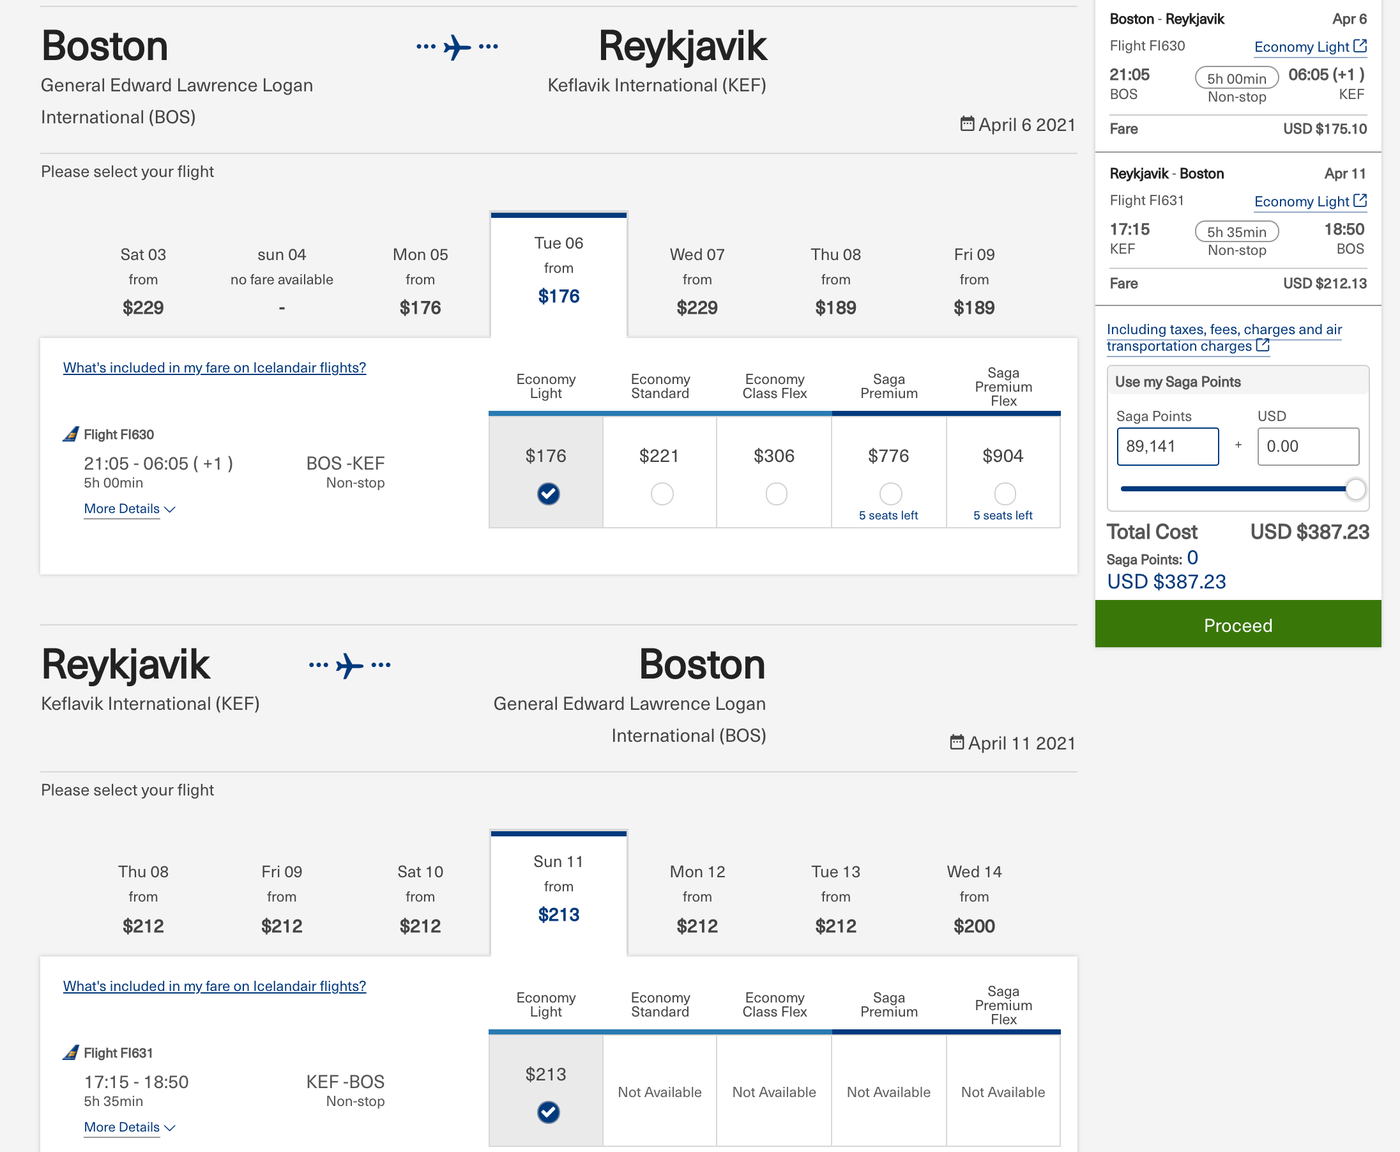The width and height of the screenshot is (1400, 1152).
Task: Click the airplane icon between Boston and Reykjavik
Action: click(x=457, y=47)
